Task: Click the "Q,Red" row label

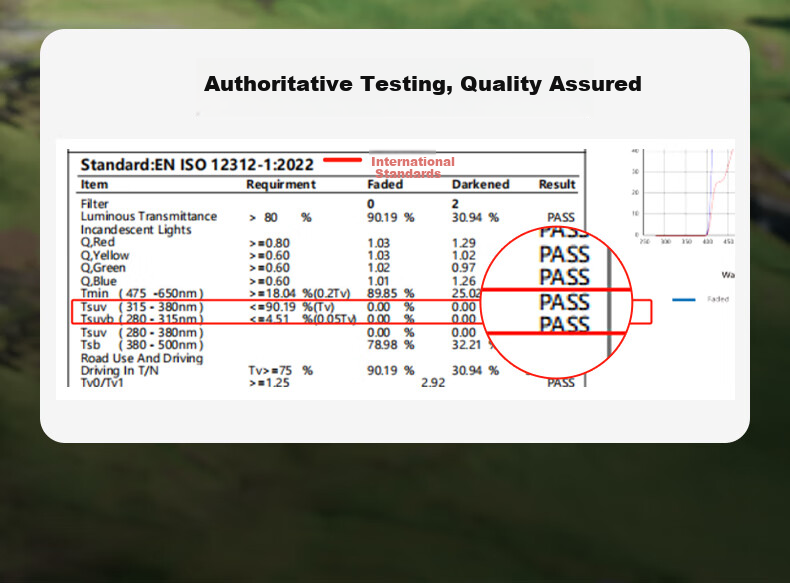Action: [98, 242]
